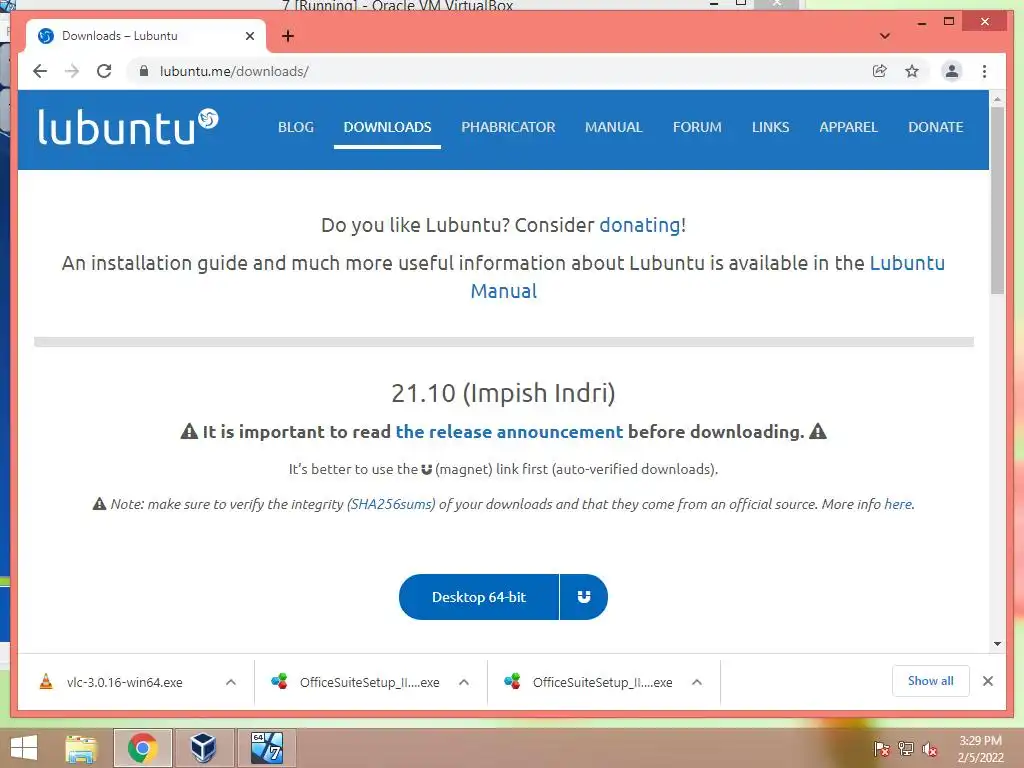Open a new tab with plus button

tap(288, 36)
